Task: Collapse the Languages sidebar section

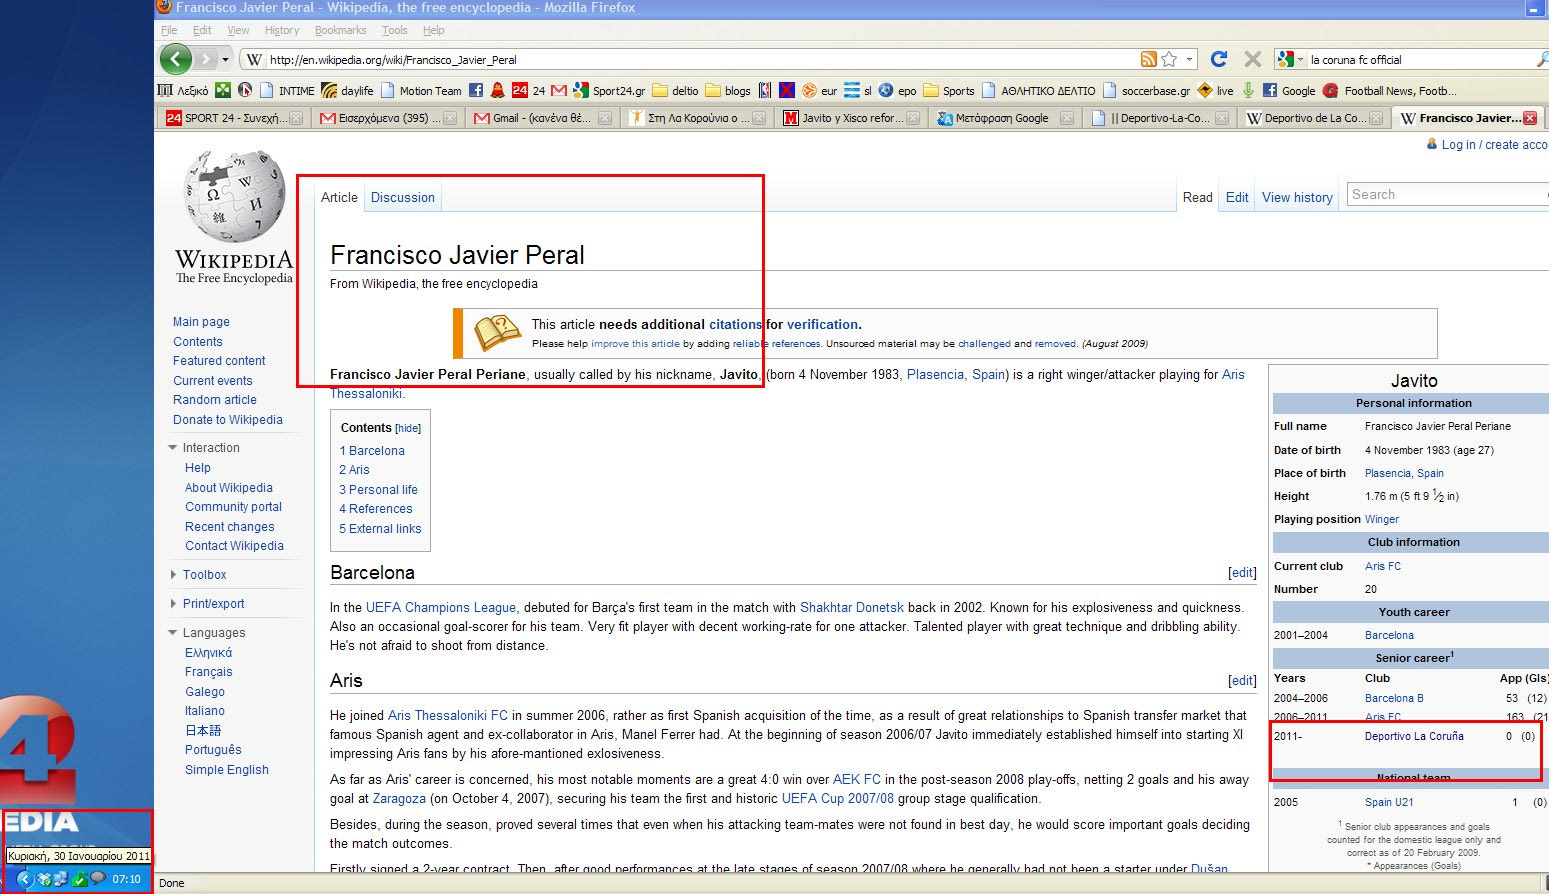Action: [173, 633]
